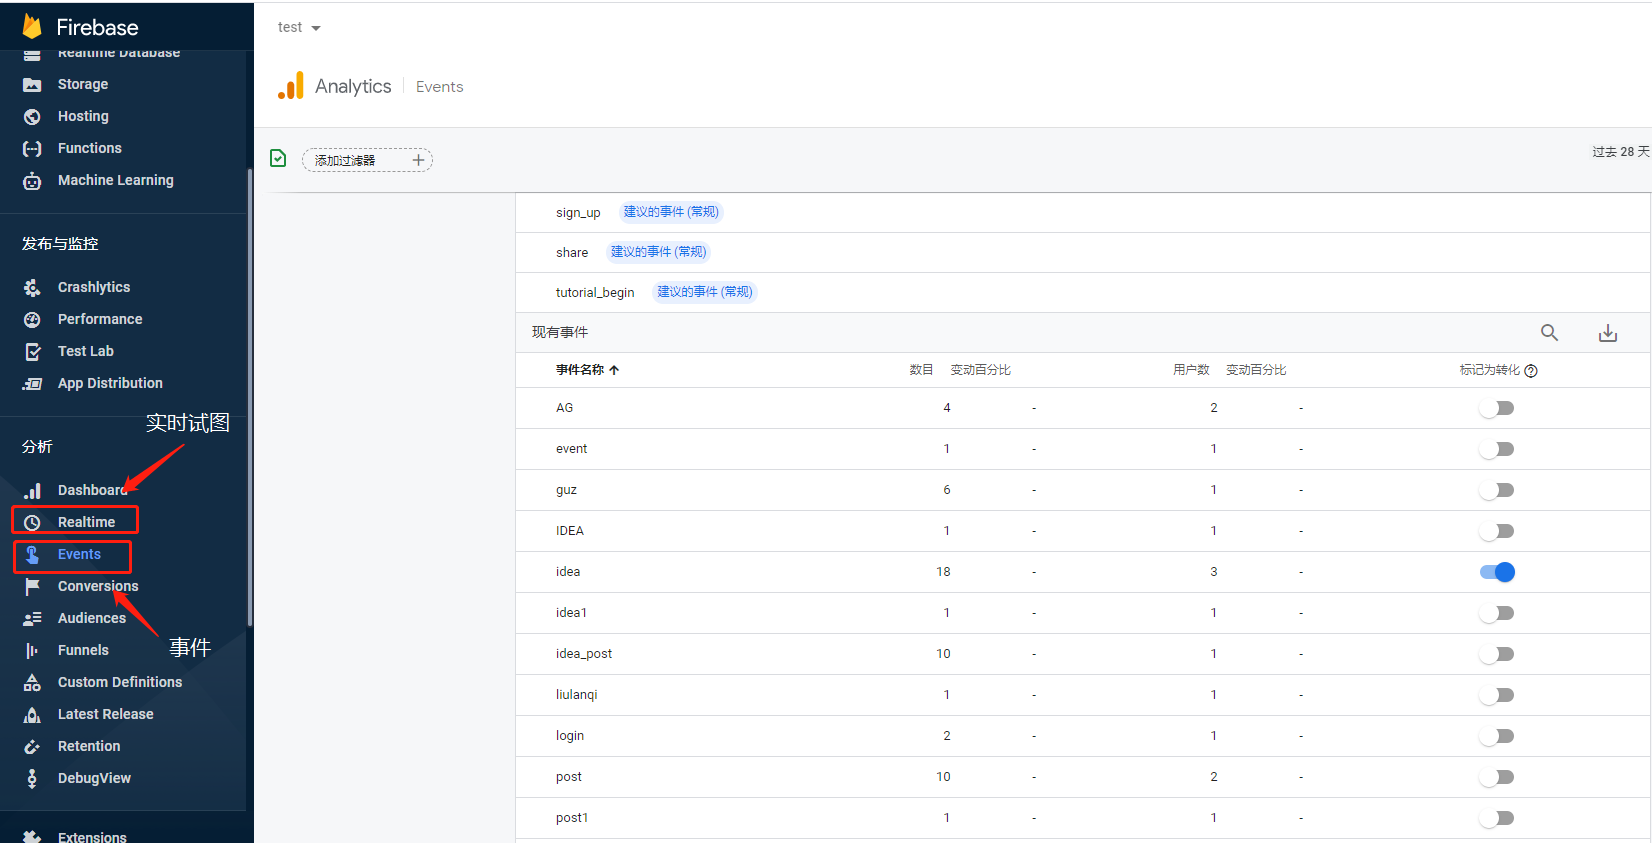Enable conversion toggle for IDEA event

click(x=1497, y=531)
